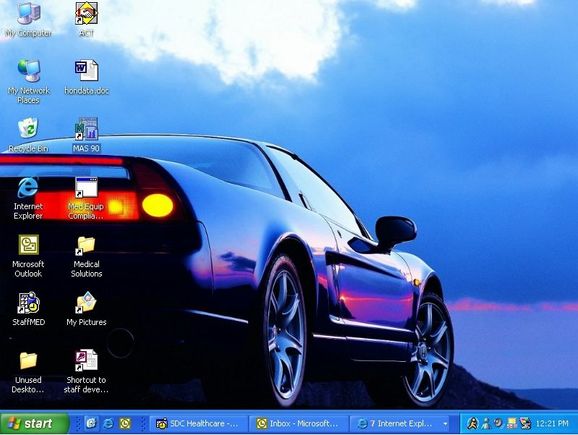
Task: Click the yellow-and-grey tray icon
Action: tap(512, 424)
